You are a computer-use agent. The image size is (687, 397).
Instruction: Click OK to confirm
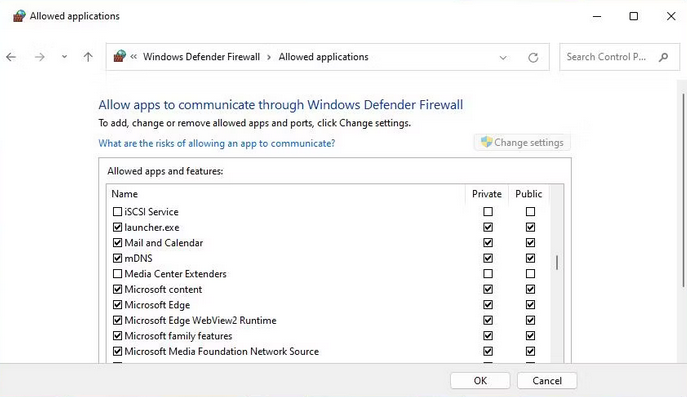pos(480,381)
